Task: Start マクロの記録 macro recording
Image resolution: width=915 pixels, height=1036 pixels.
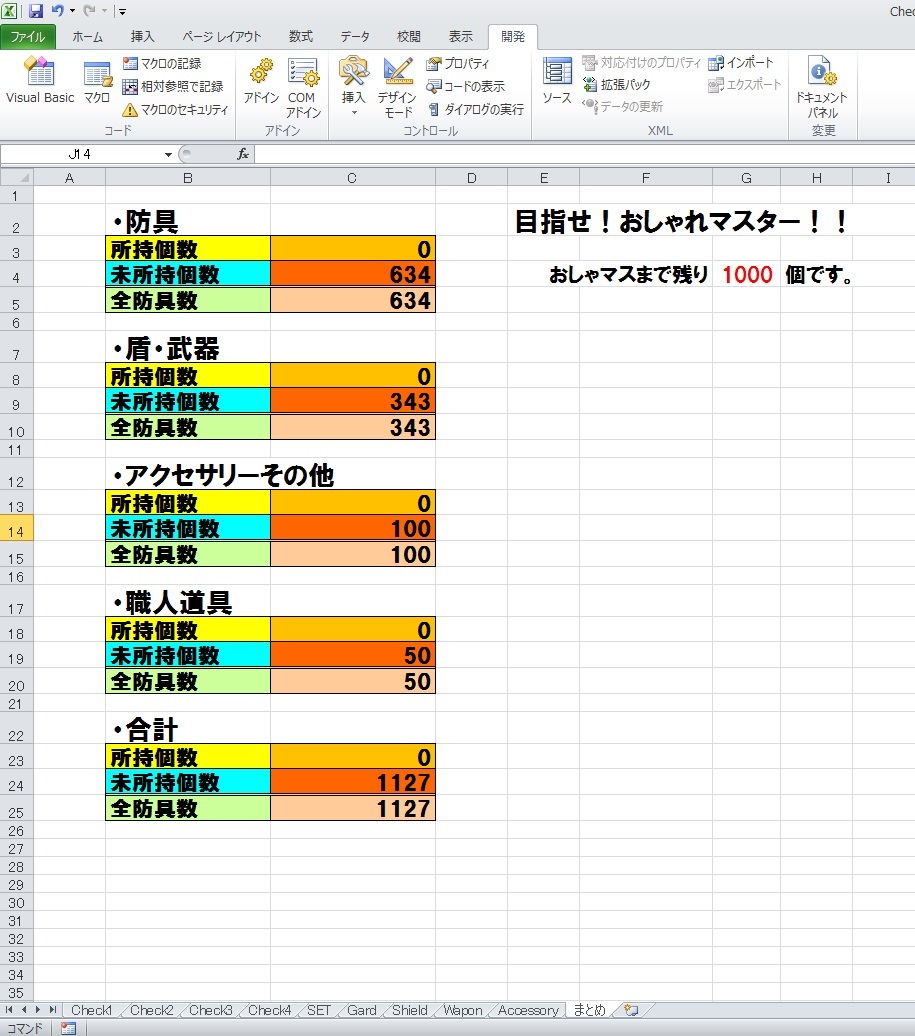Action: point(163,63)
